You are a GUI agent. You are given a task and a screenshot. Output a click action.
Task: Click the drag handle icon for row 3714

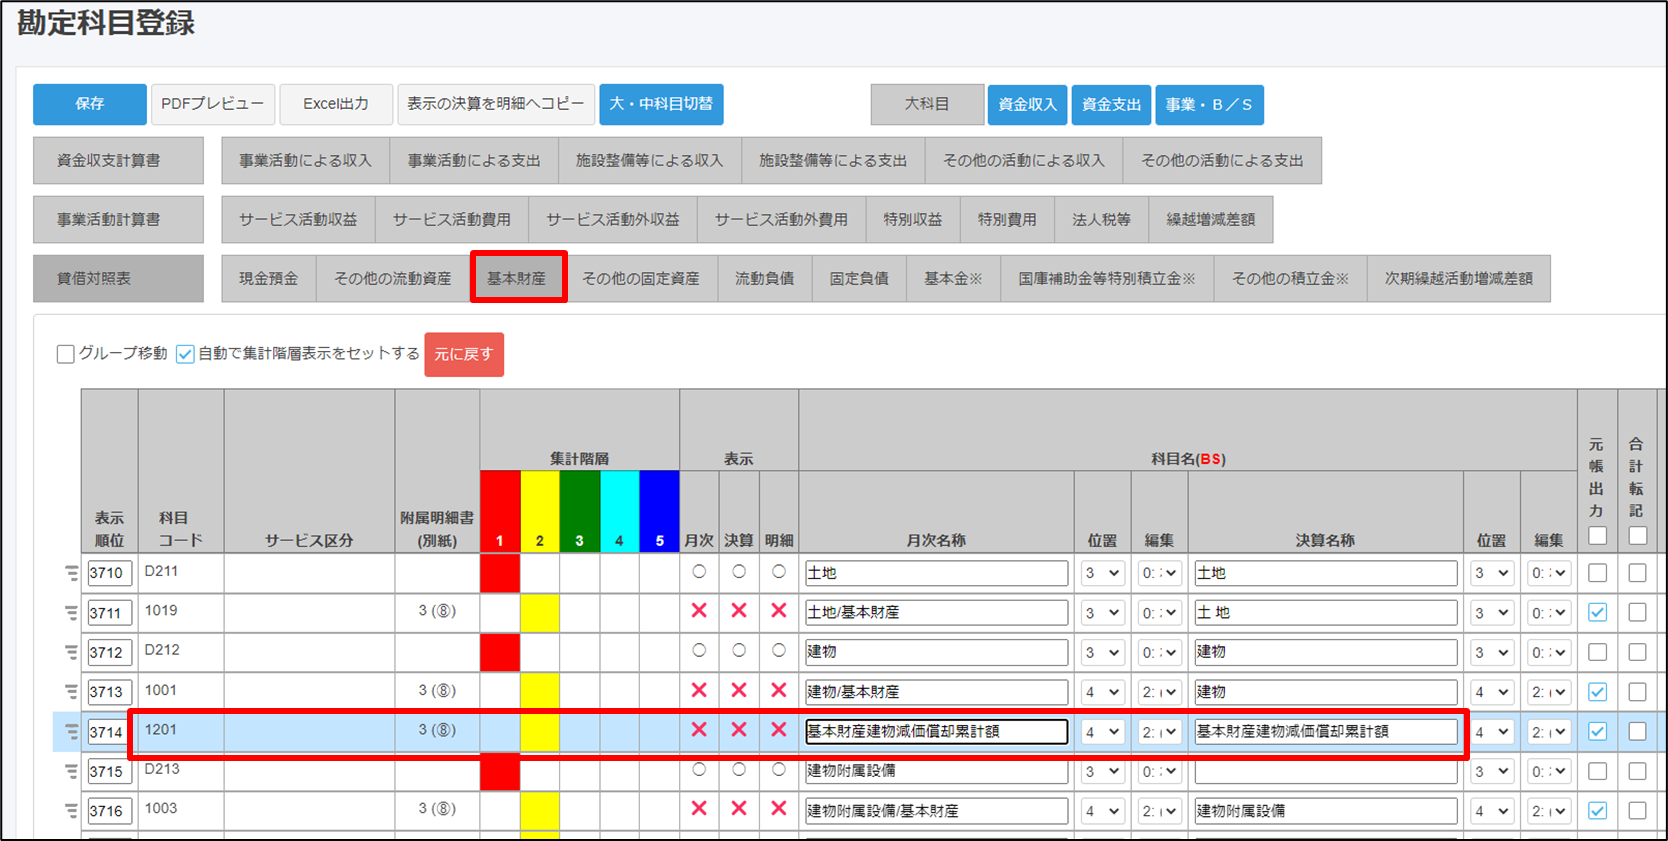coord(71,732)
